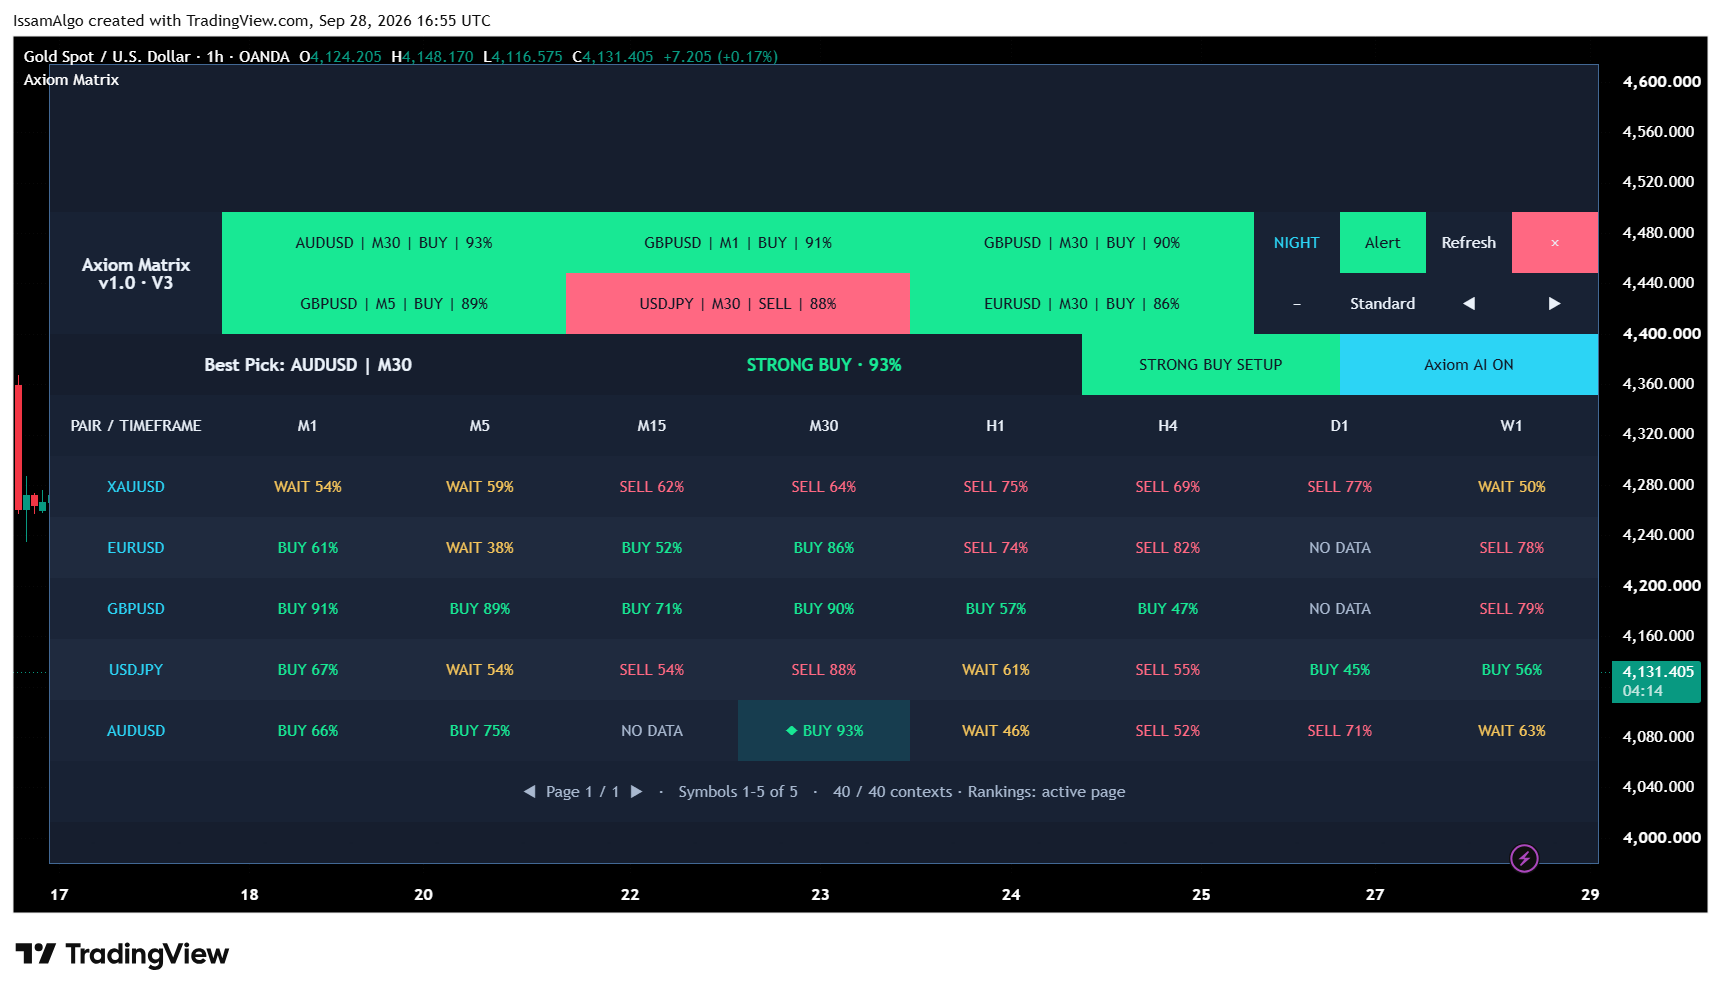1721x994 pixels.
Task: Click the M15 column header
Action: [652, 426]
